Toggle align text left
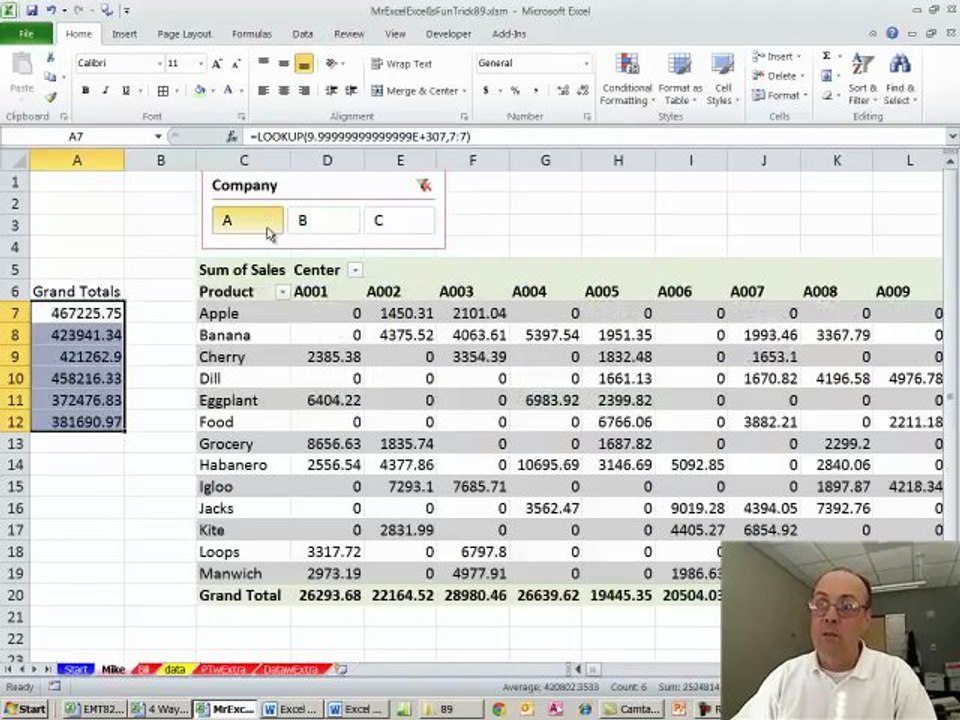This screenshot has height=720, width=960. 263,91
